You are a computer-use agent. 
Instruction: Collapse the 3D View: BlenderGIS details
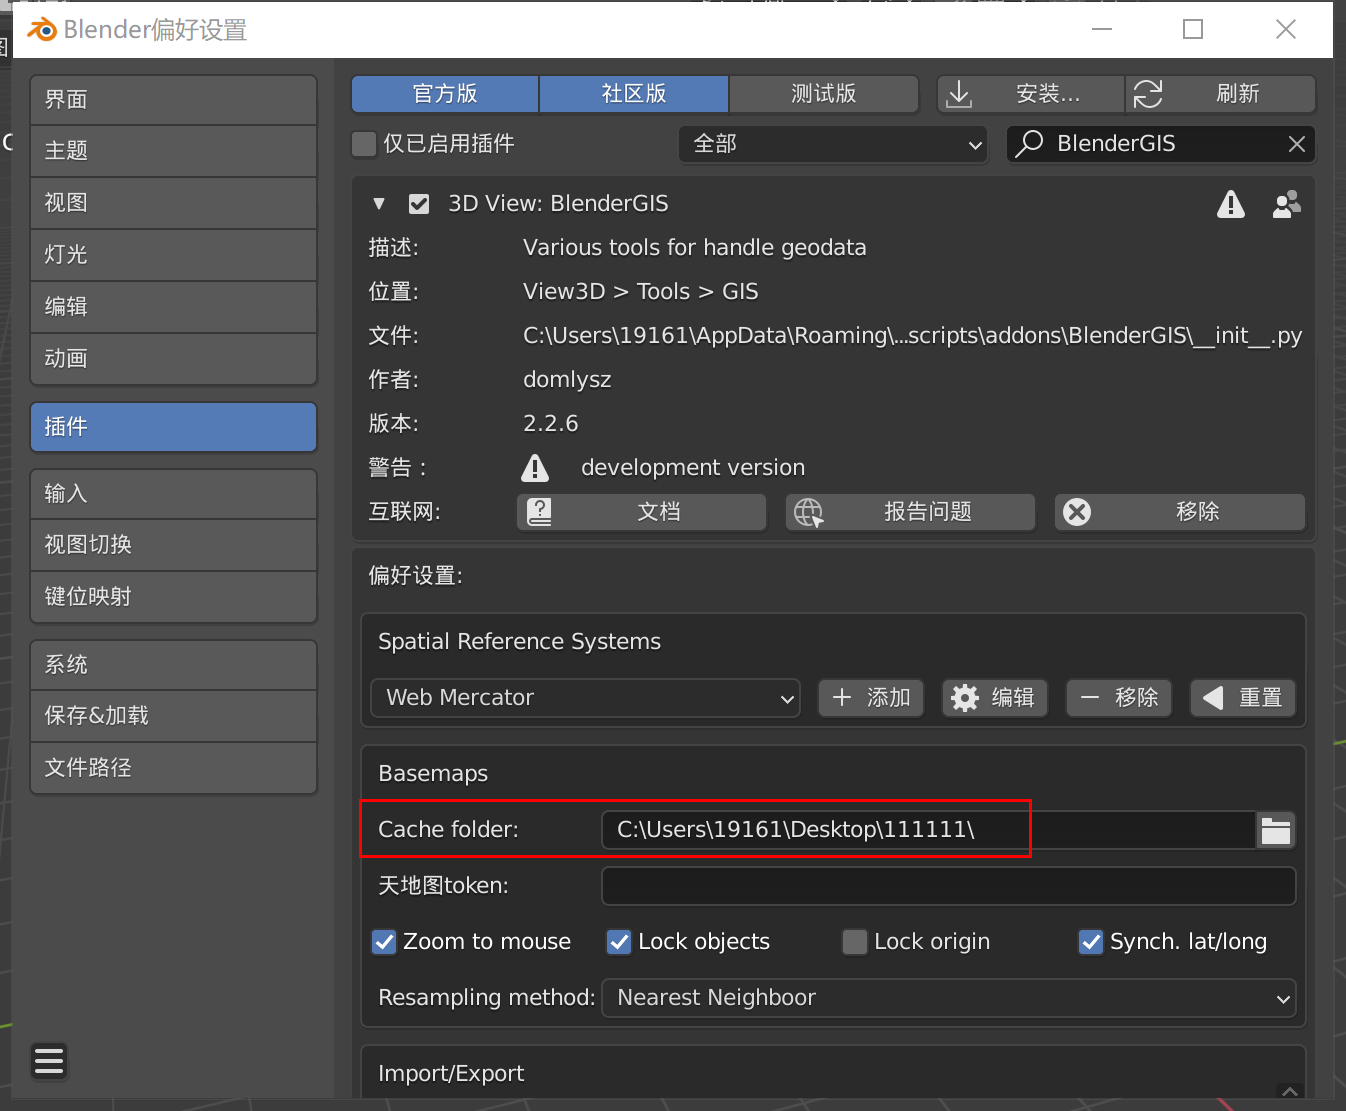[x=379, y=204]
